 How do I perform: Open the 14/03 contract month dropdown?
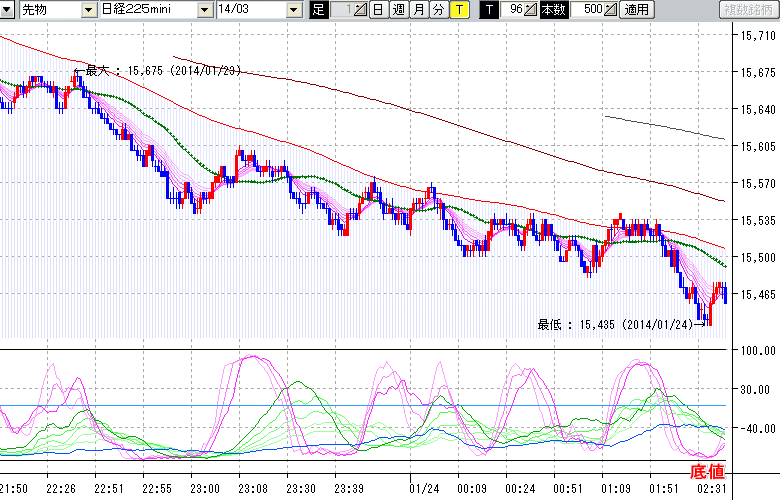(293, 10)
